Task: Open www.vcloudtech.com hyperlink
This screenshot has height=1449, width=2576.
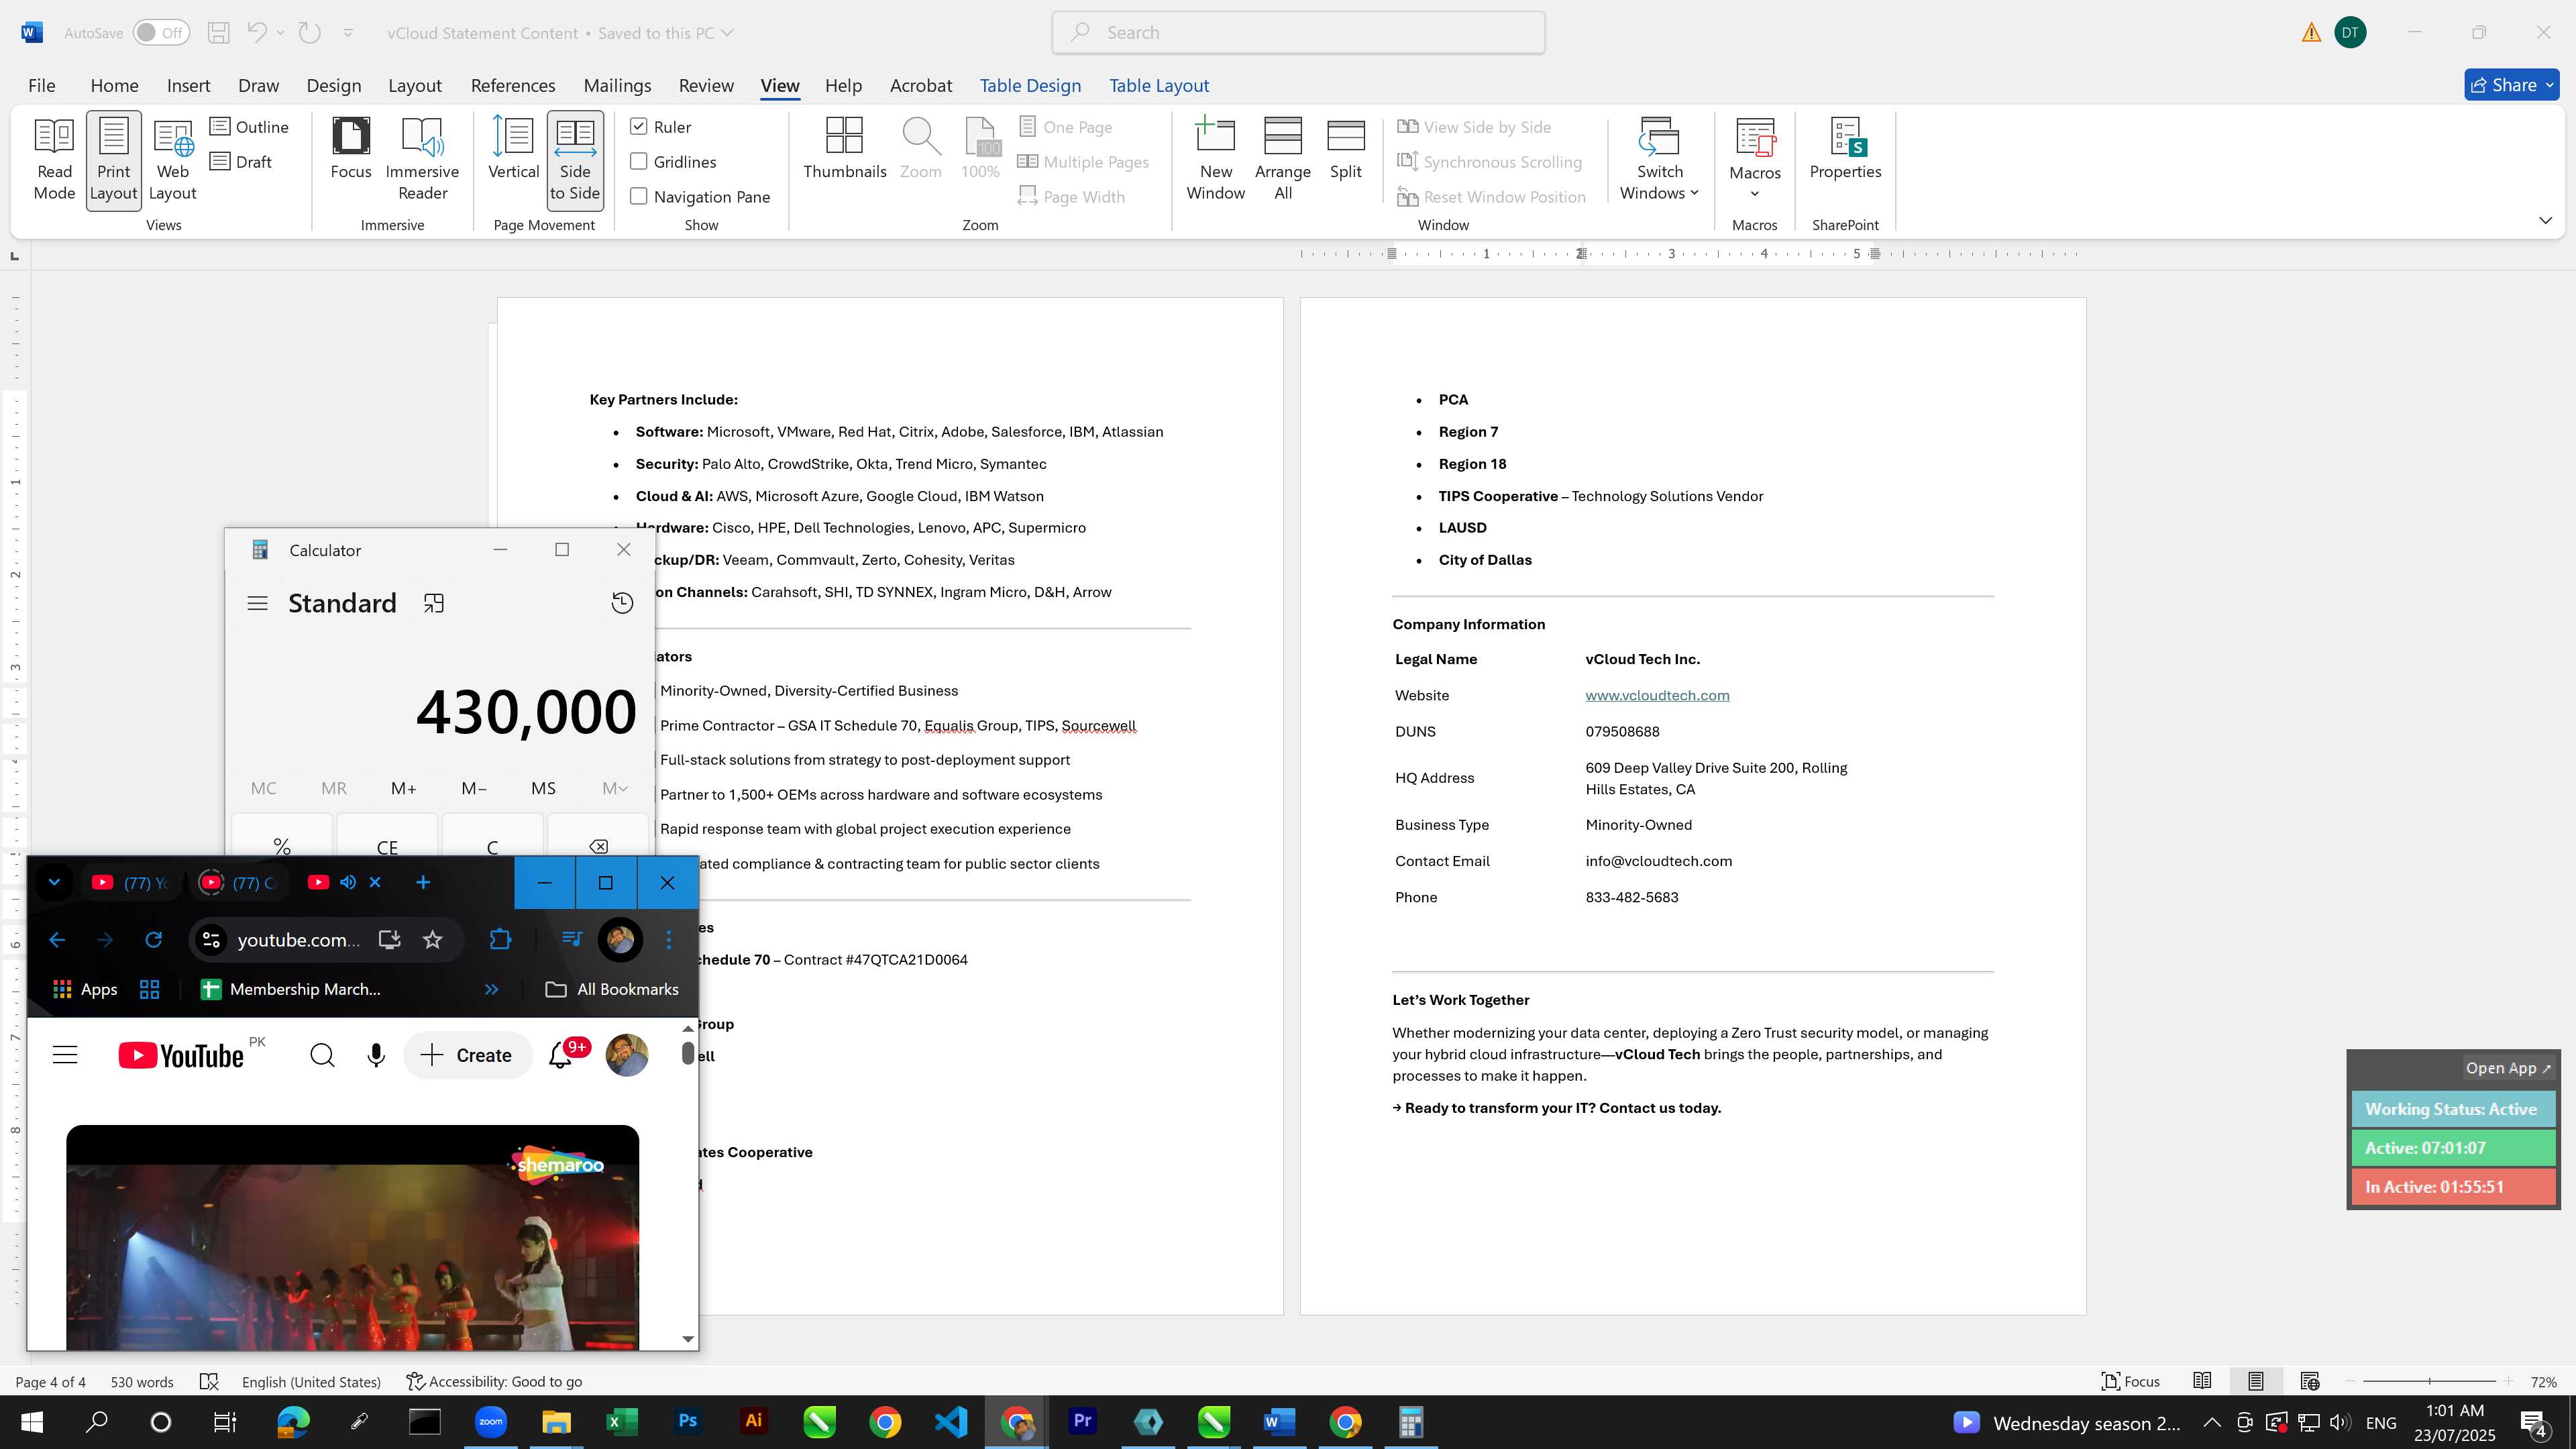Action: point(1657,695)
